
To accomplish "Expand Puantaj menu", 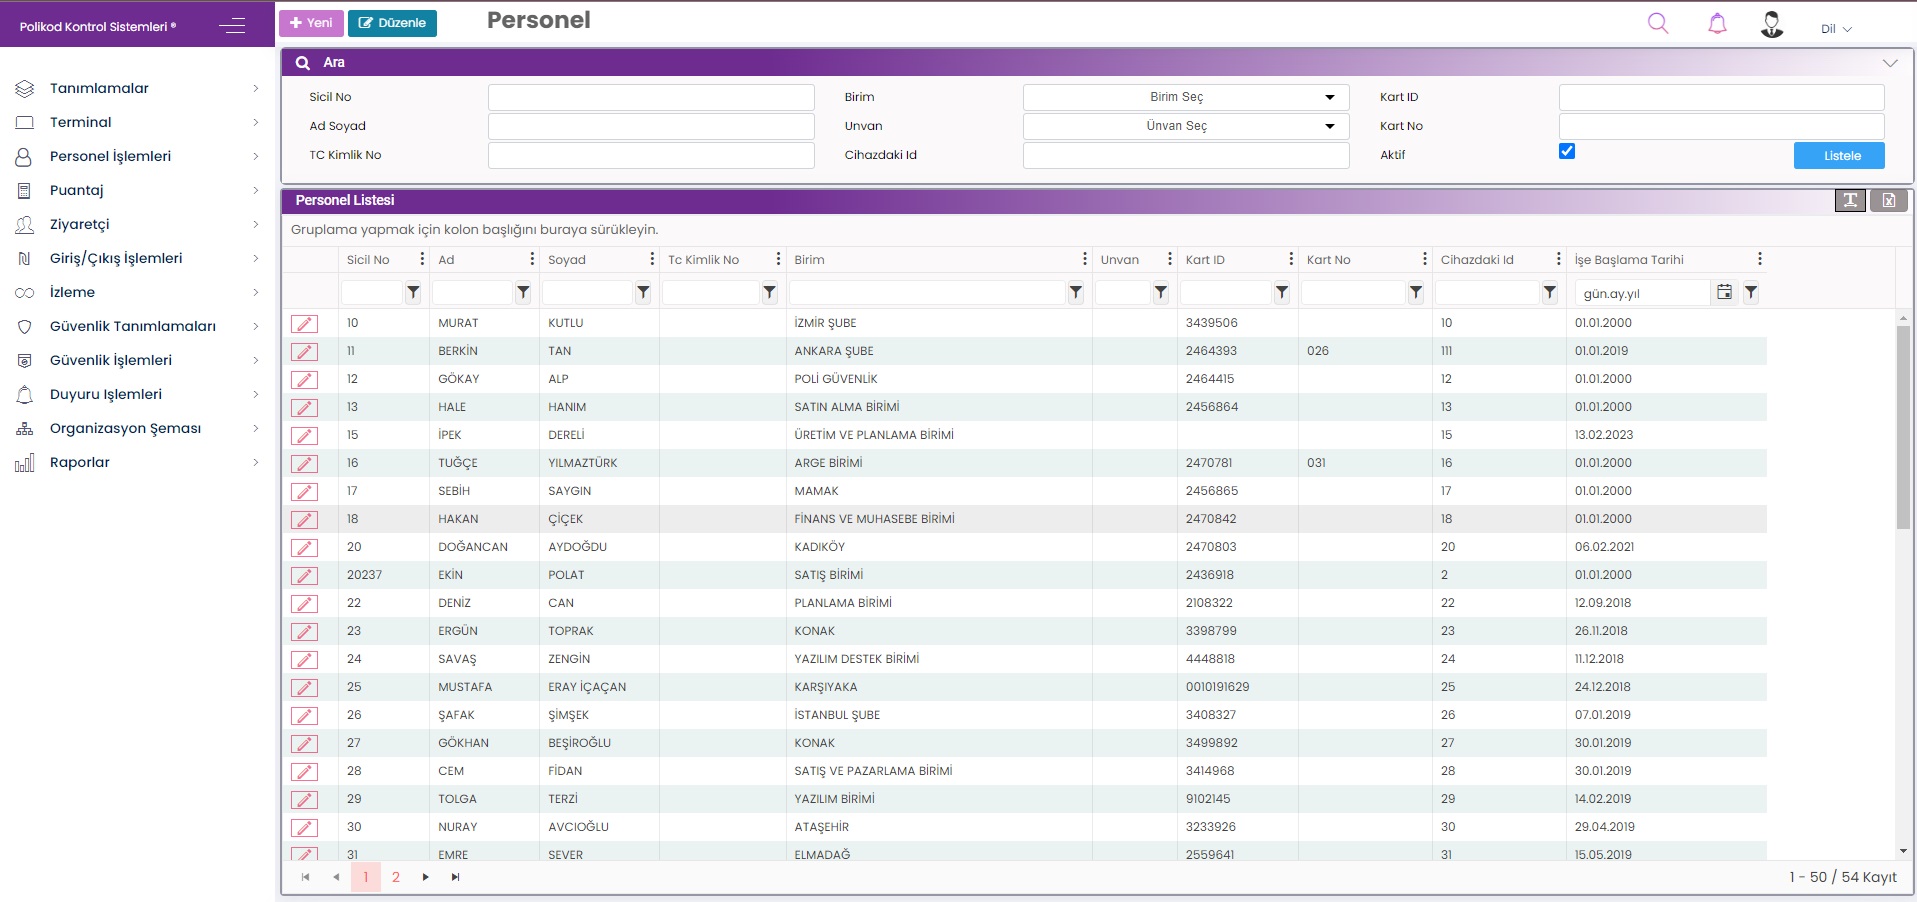I will [137, 190].
